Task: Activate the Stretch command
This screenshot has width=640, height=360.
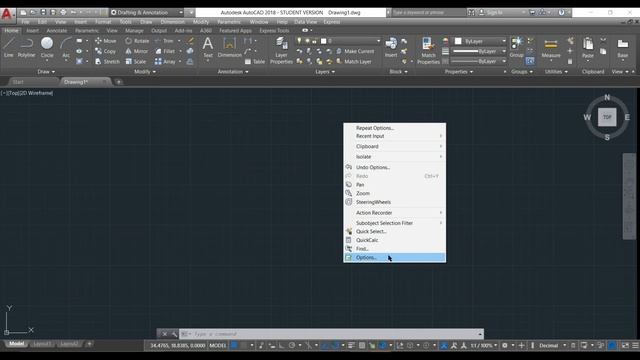Action: click(x=107, y=62)
